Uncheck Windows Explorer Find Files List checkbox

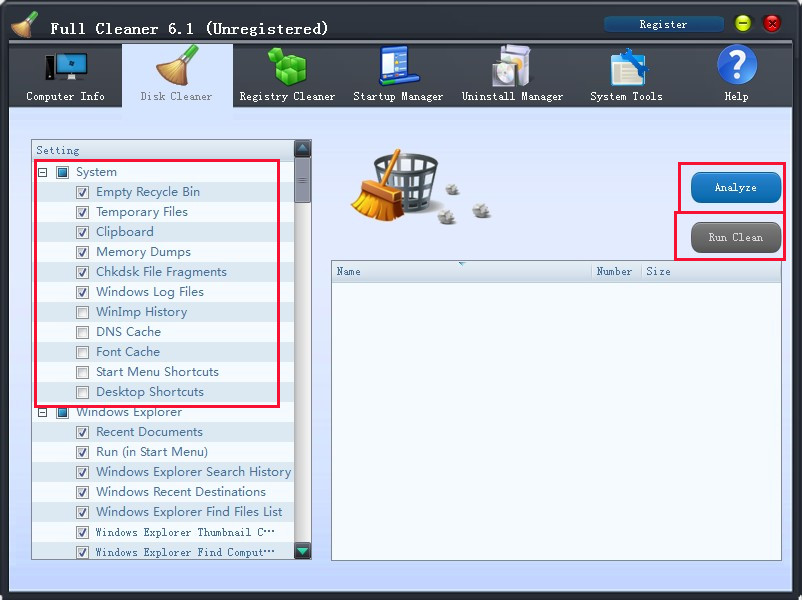pyautogui.click(x=82, y=512)
